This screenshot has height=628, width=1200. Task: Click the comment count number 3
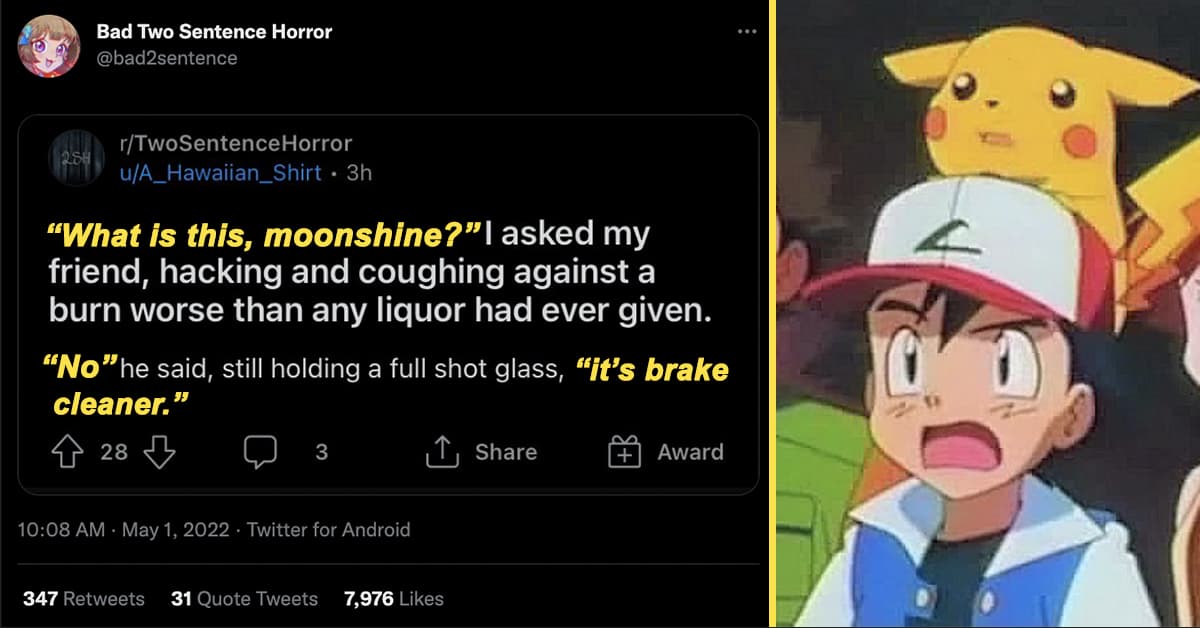(321, 452)
